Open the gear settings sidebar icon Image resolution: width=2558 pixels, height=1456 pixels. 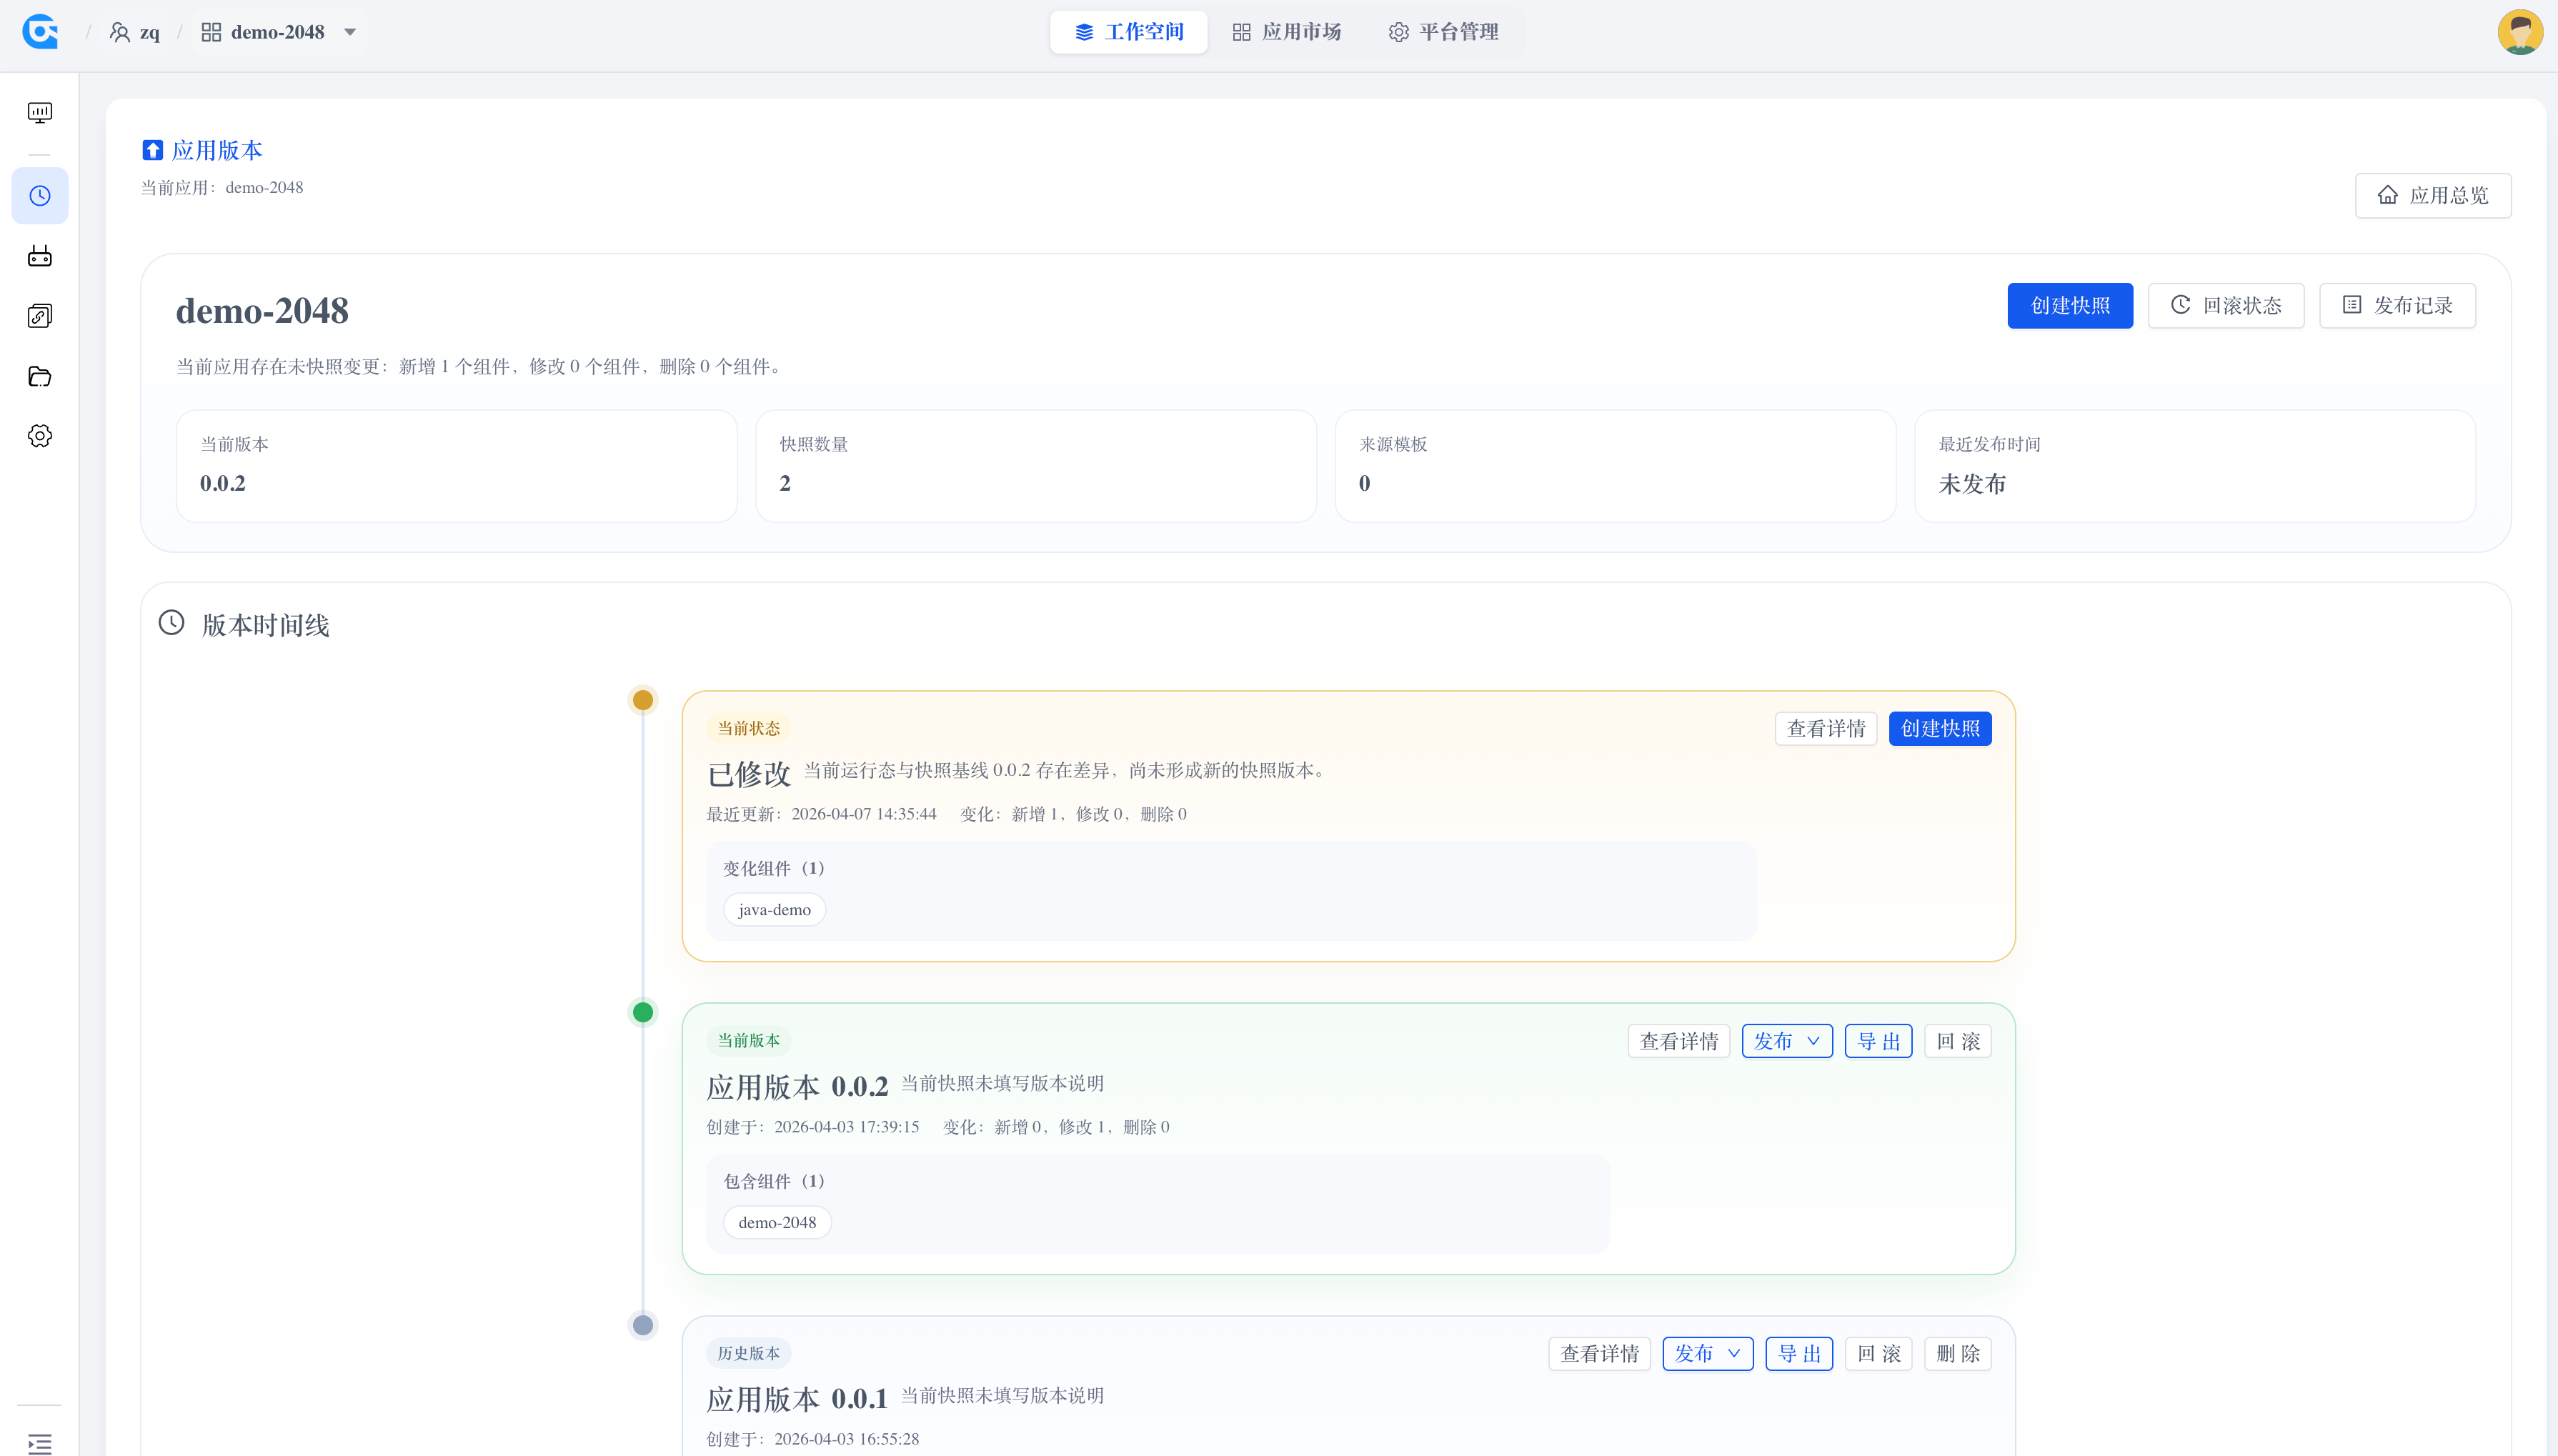[x=40, y=436]
